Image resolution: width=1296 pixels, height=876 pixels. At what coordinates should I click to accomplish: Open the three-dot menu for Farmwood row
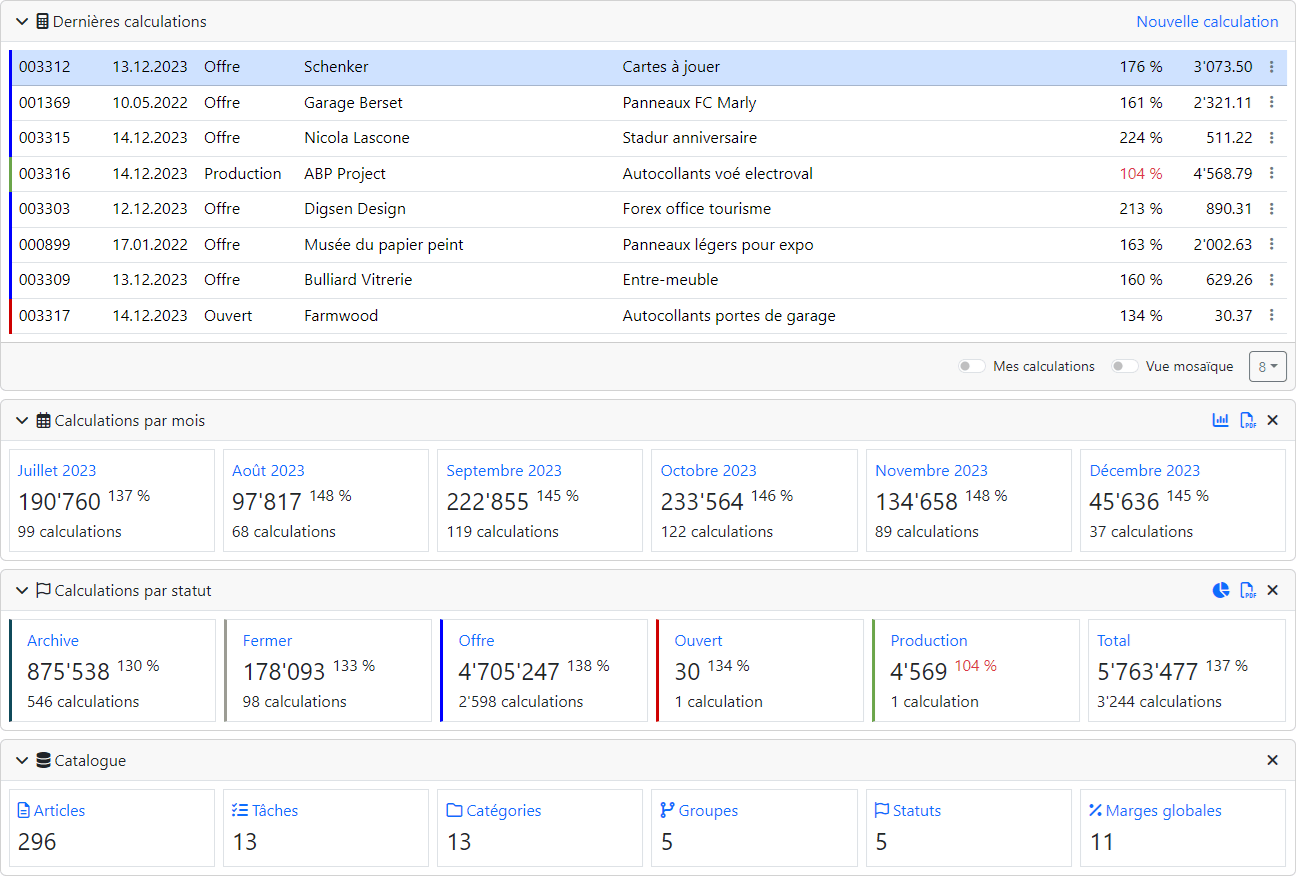[1271, 315]
